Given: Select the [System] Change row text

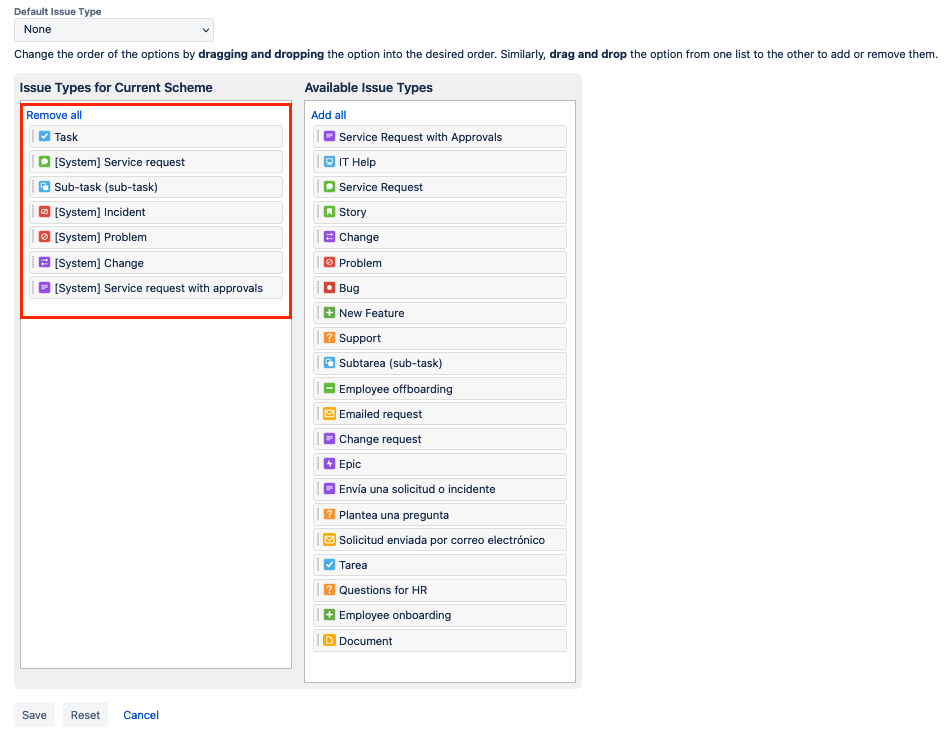Looking at the screenshot, I should (x=99, y=263).
